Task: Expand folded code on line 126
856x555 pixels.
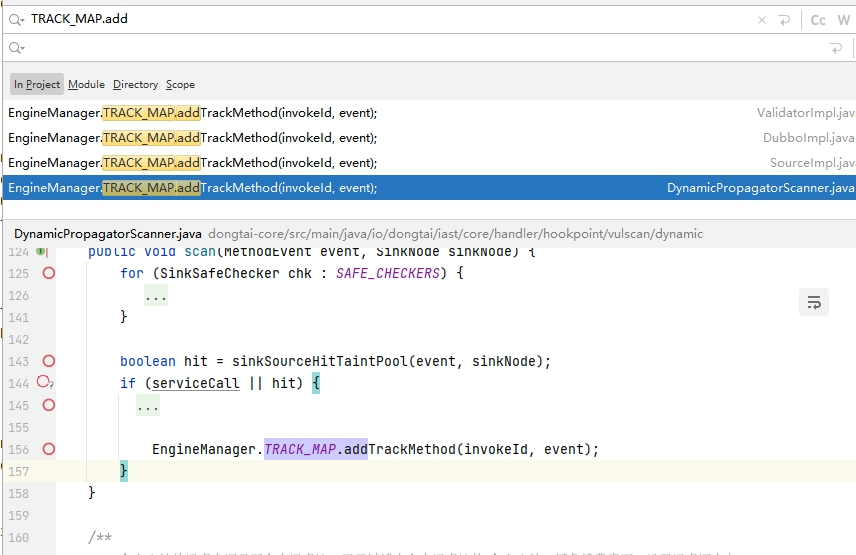Action: [x=155, y=296]
